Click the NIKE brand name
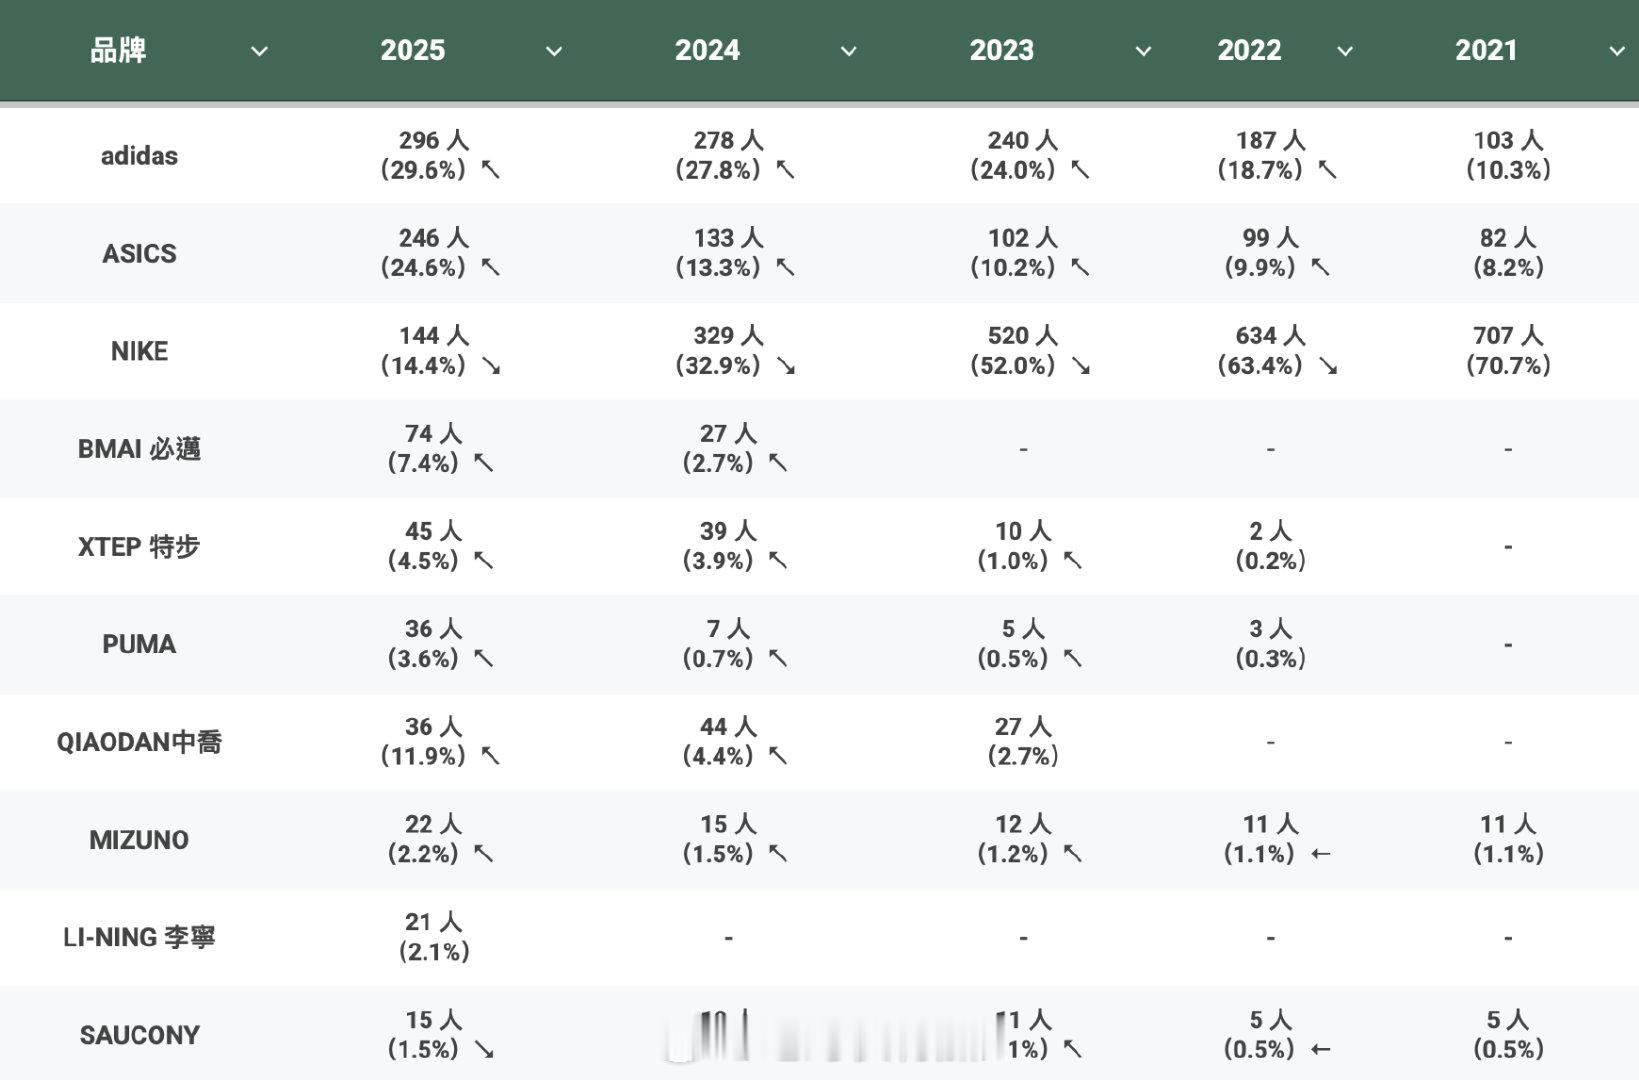1639x1080 pixels. pos(139,351)
